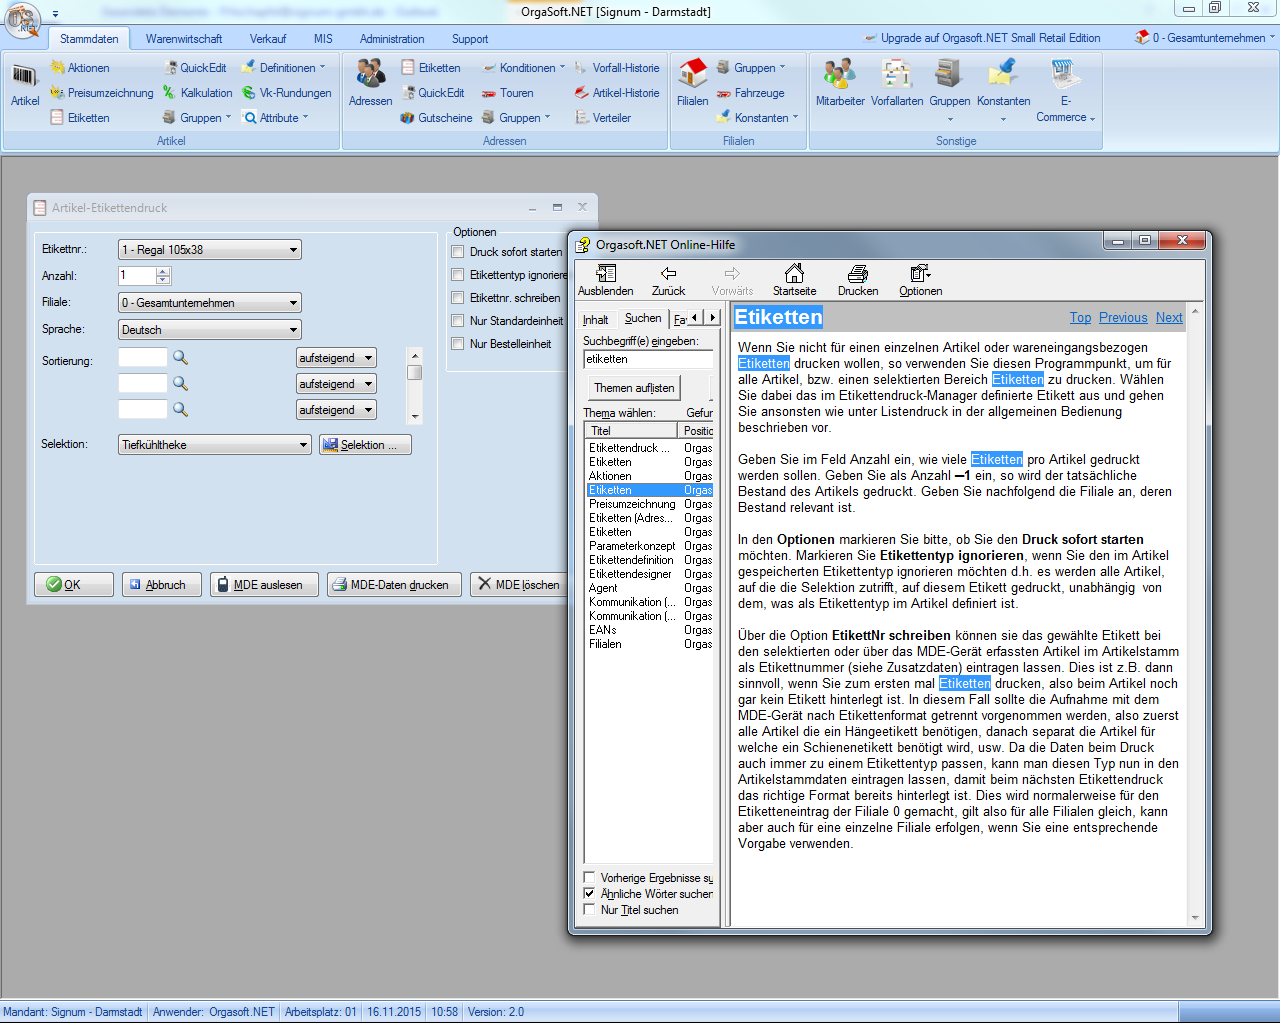Image resolution: width=1280 pixels, height=1023 pixels.
Task: Open Vorfallarten in the ribbon
Action: point(896,76)
